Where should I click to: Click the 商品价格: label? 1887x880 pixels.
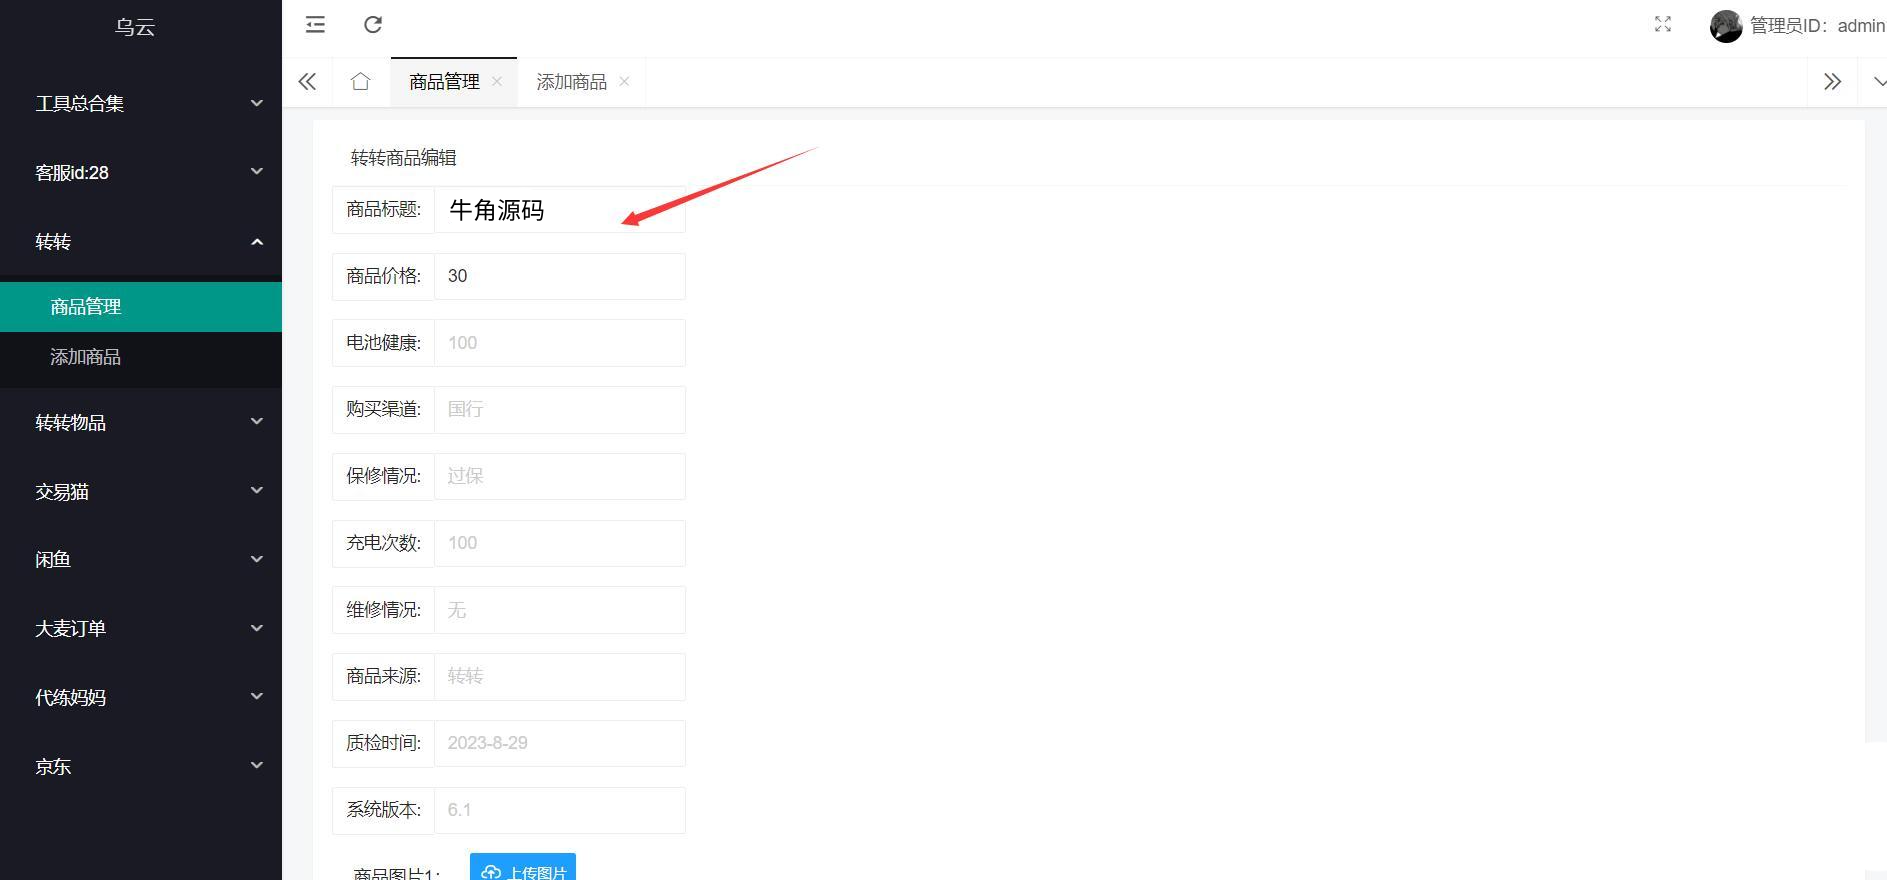pyautogui.click(x=384, y=276)
